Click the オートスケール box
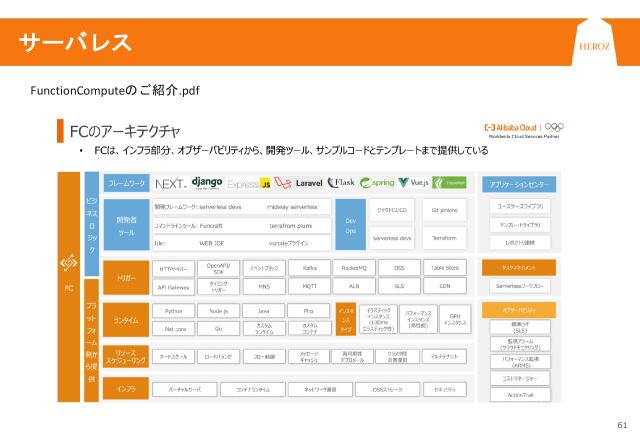Screen dimensions: 640x443 (x=173, y=356)
